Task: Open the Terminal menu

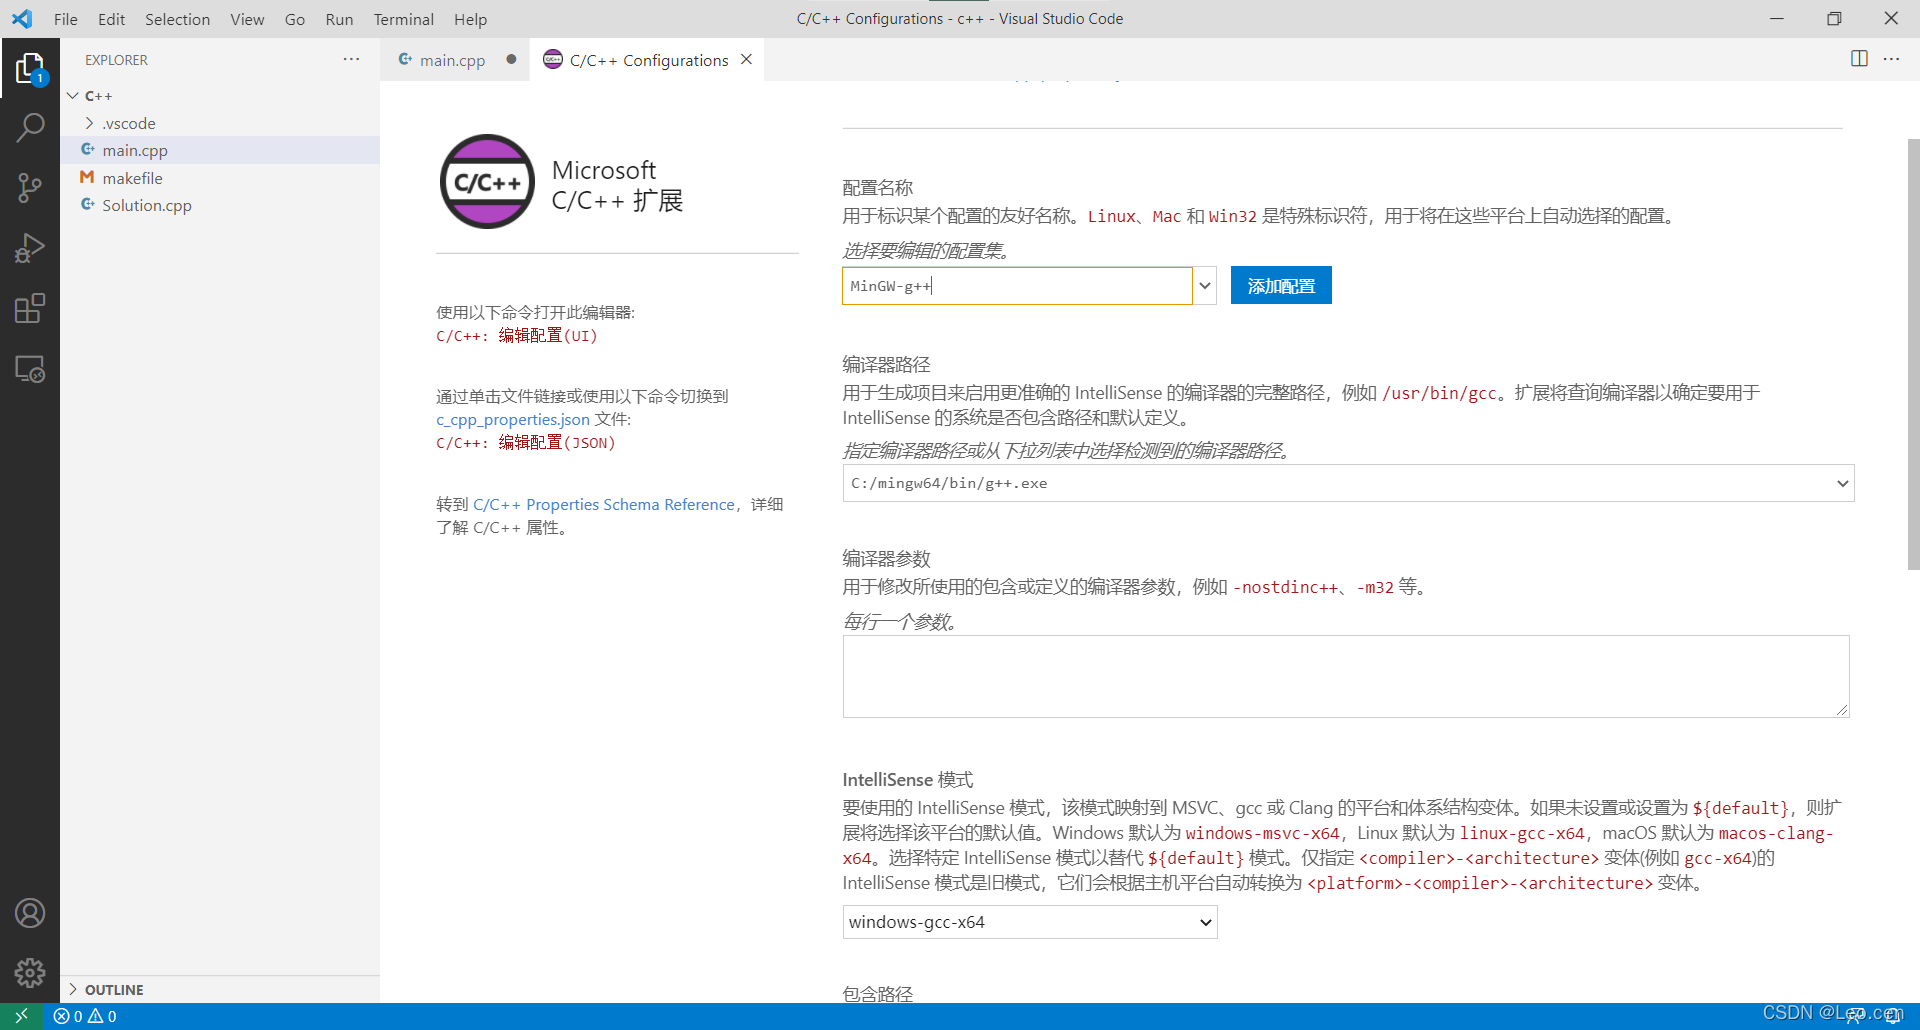Action: [x=403, y=19]
